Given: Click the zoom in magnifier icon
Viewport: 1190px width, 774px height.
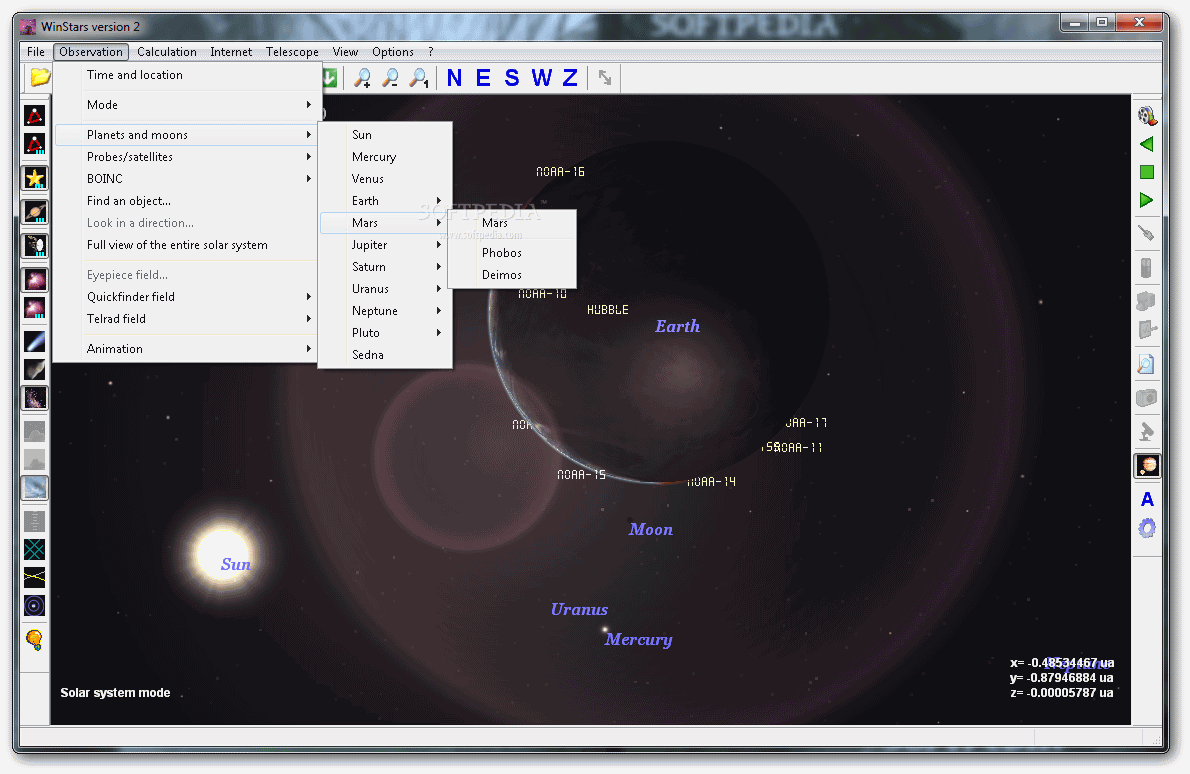Looking at the screenshot, I should coord(363,77).
